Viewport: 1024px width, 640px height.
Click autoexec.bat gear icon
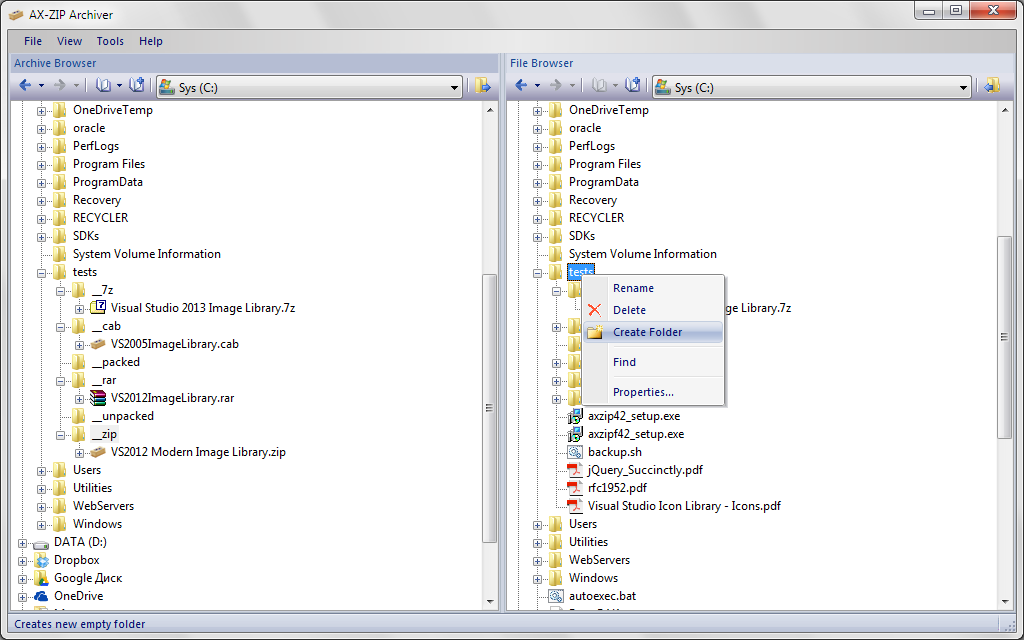pos(556,596)
